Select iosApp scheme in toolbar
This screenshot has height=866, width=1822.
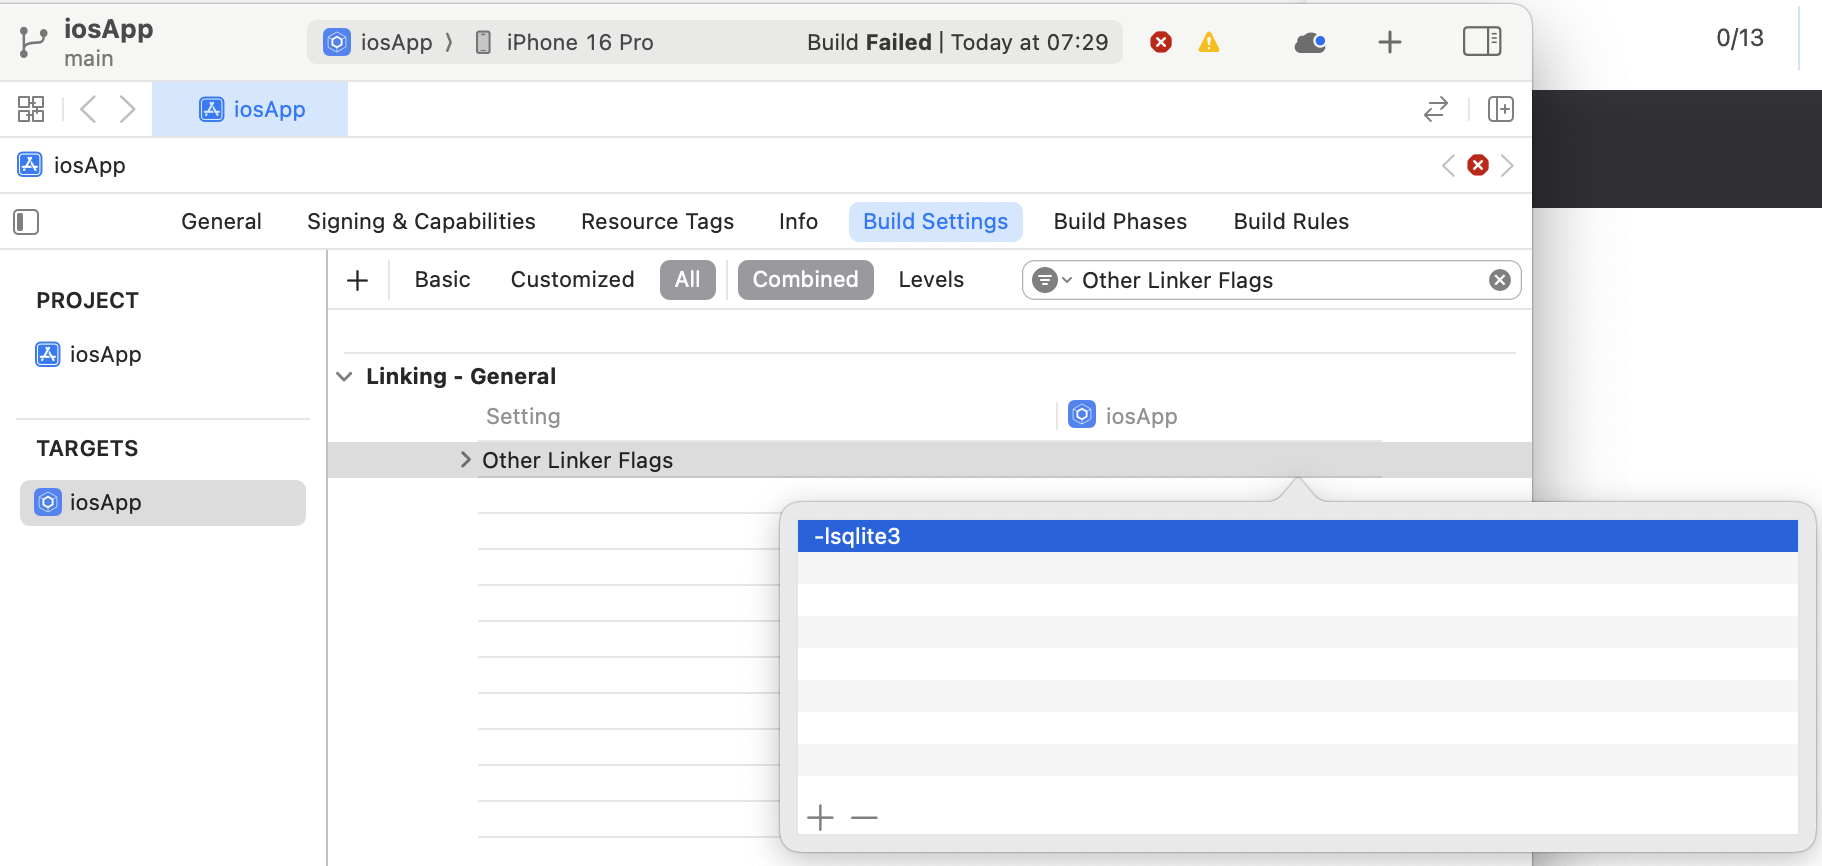378,42
